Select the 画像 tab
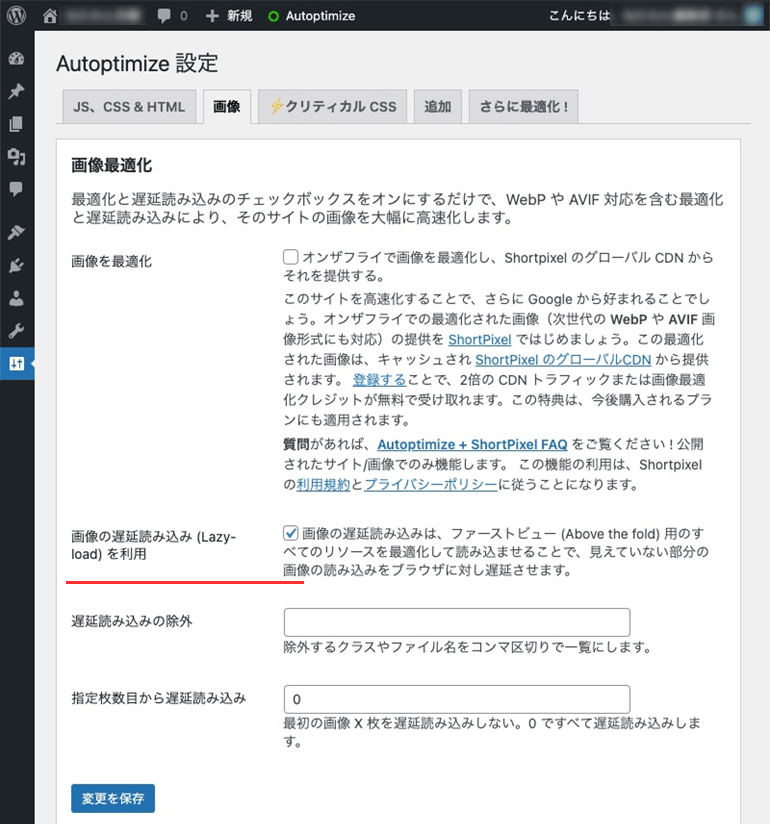770x824 pixels. coord(227,107)
